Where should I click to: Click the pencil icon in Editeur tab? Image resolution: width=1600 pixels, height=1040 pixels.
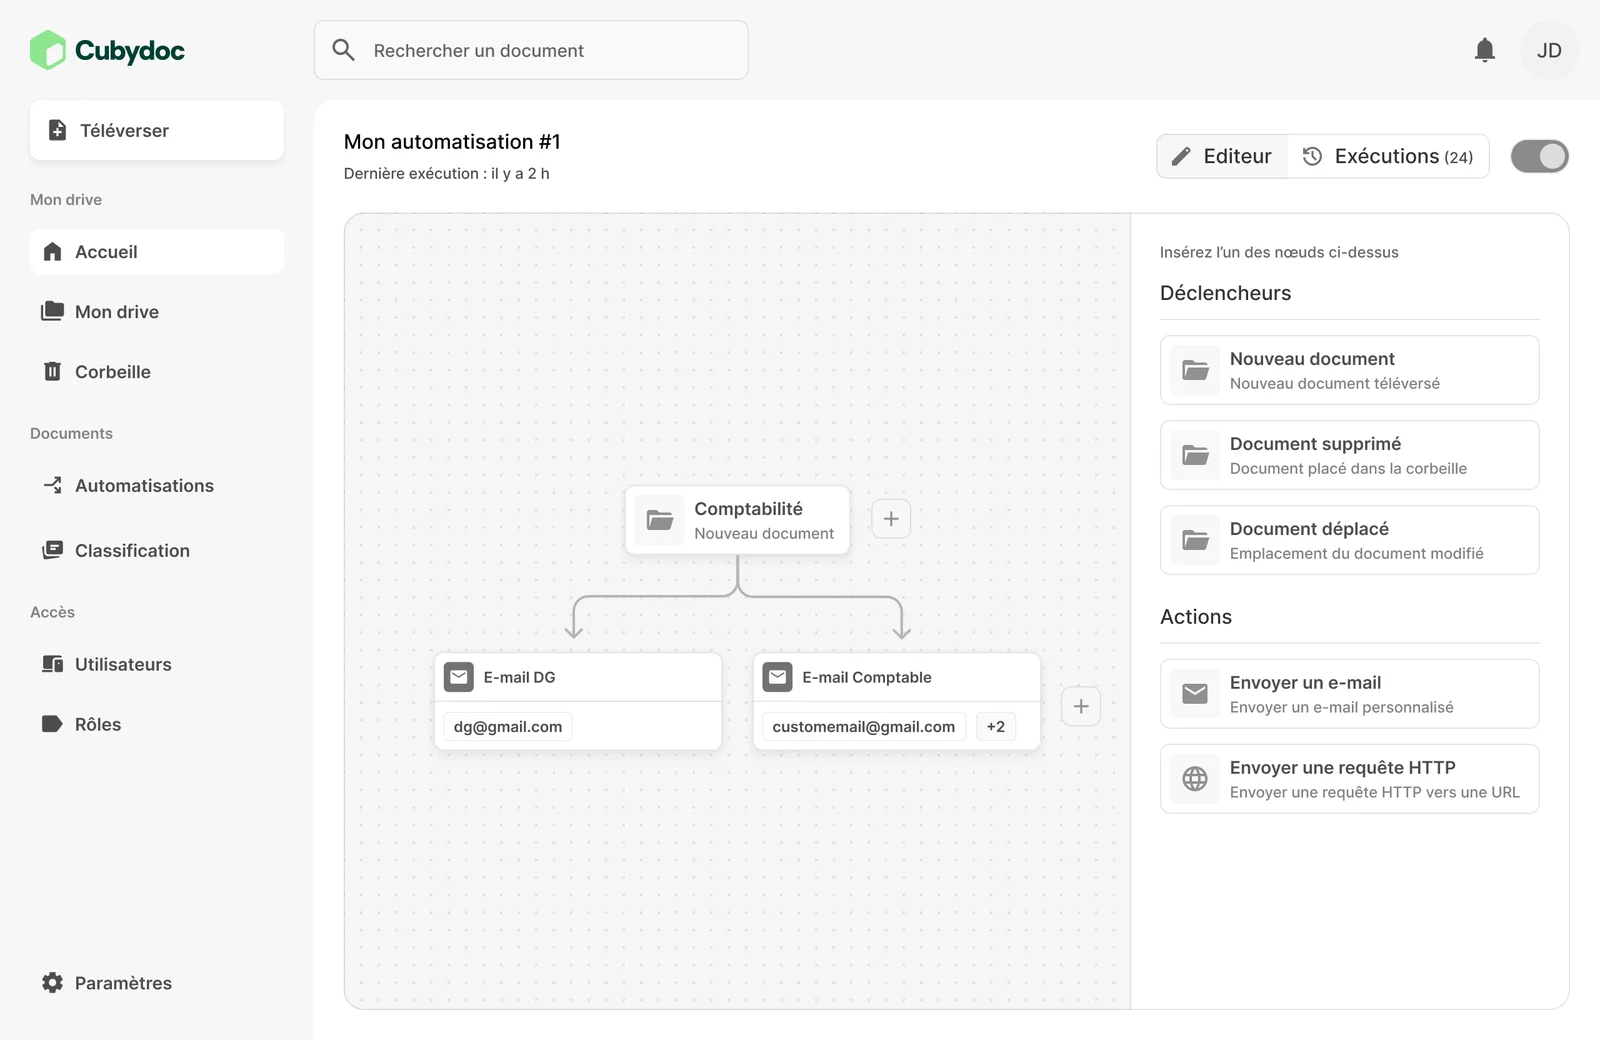pyautogui.click(x=1181, y=156)
